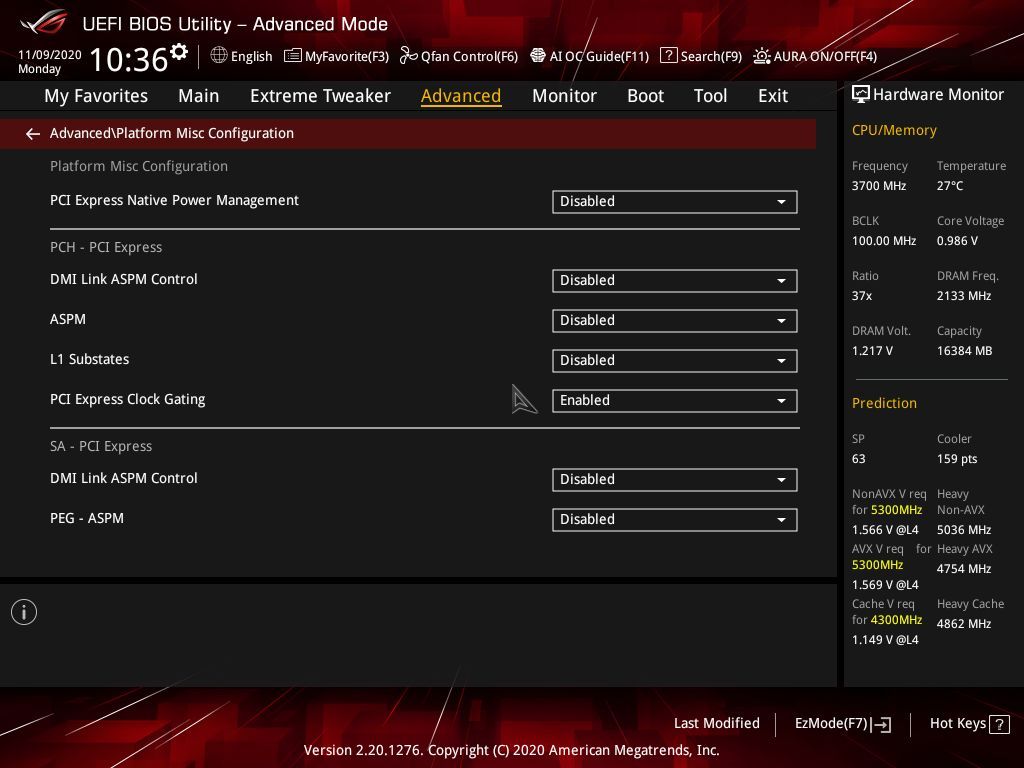Viewport: 1024px width, 768px height.
Task: Open Search(F9)
Action: (701, 56)
